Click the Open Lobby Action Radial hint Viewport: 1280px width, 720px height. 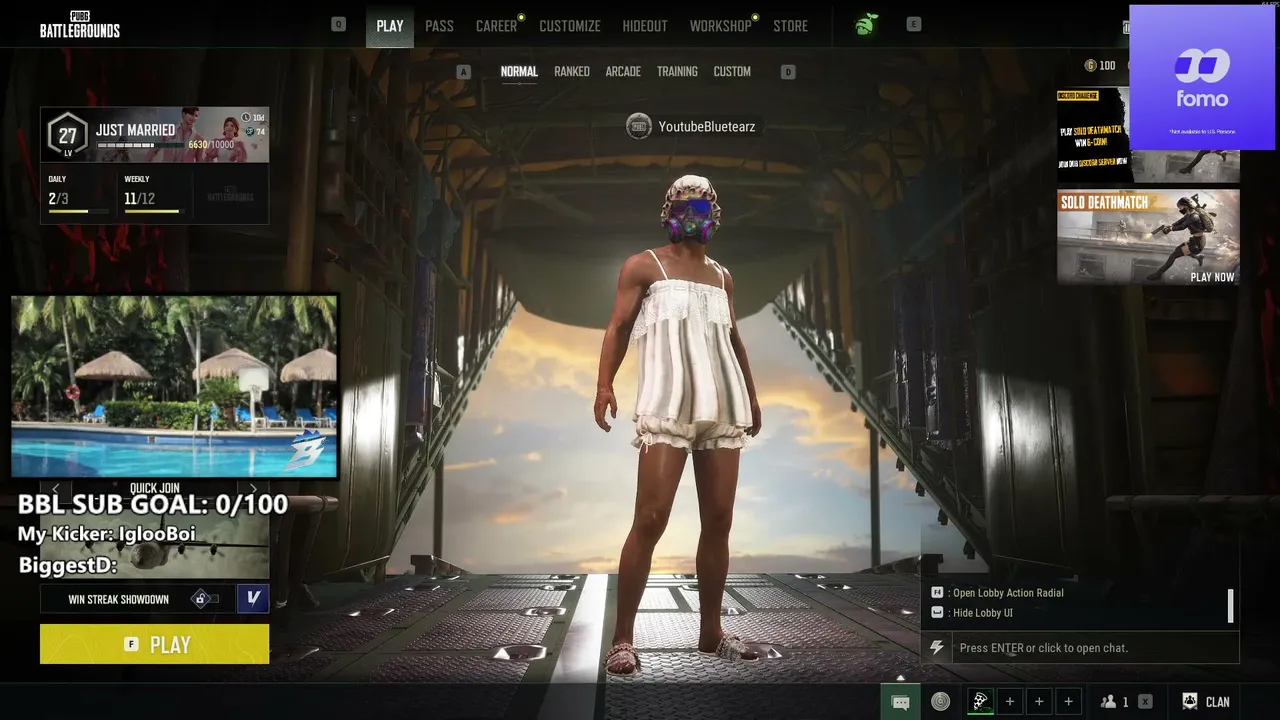(997, 593)
